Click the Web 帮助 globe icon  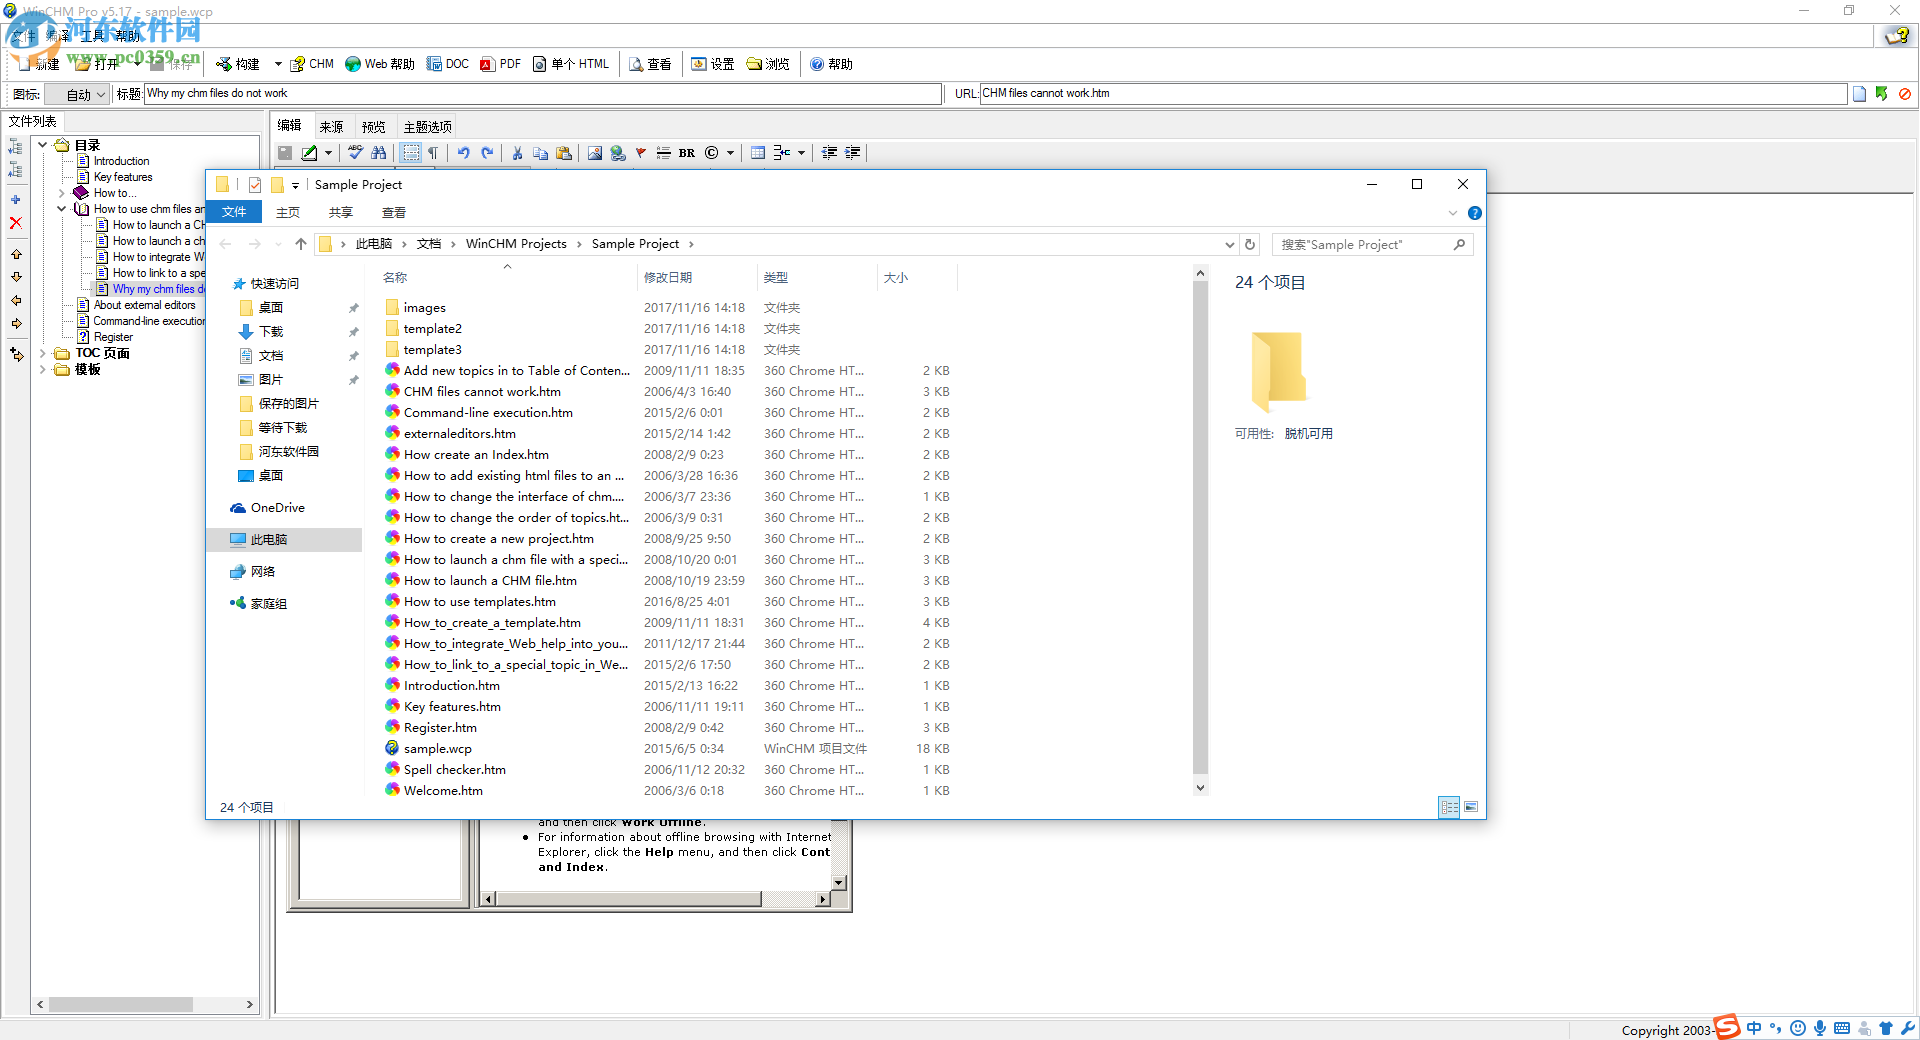(x=353, y=64)
